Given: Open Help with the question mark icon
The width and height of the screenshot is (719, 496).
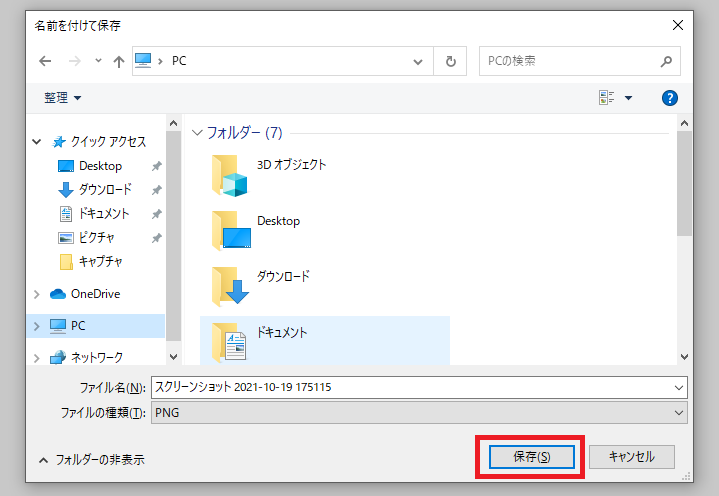Looking at the screenshot, I should pyautogui.click(x=669, y=98).
